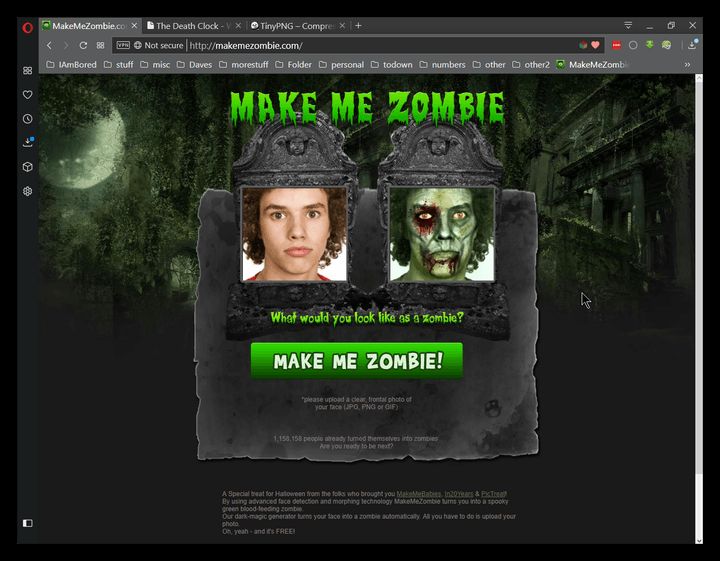Open the personal bookmarks folder
The width and height of the screenshot is (720, 561).
tap(341, 65)
